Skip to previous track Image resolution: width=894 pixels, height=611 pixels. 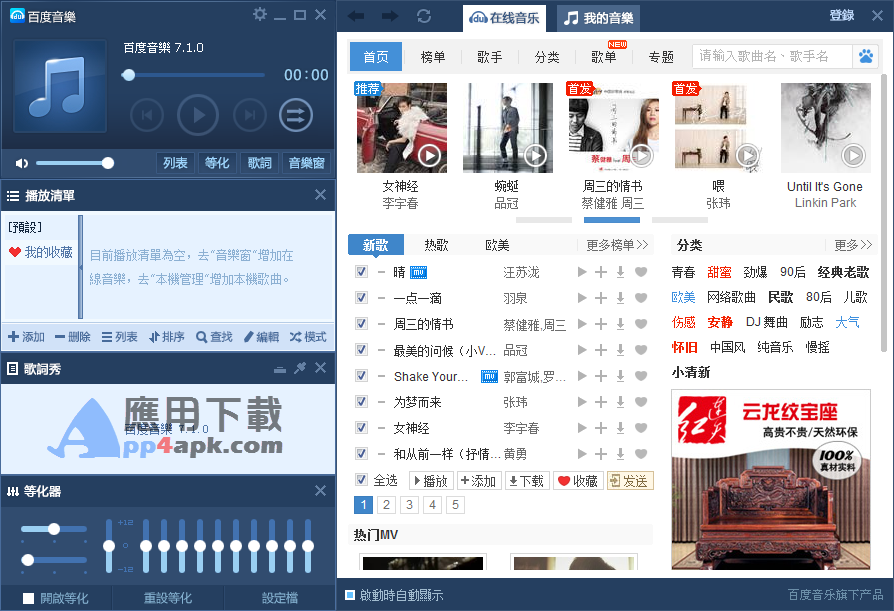[x=147, y=115]
